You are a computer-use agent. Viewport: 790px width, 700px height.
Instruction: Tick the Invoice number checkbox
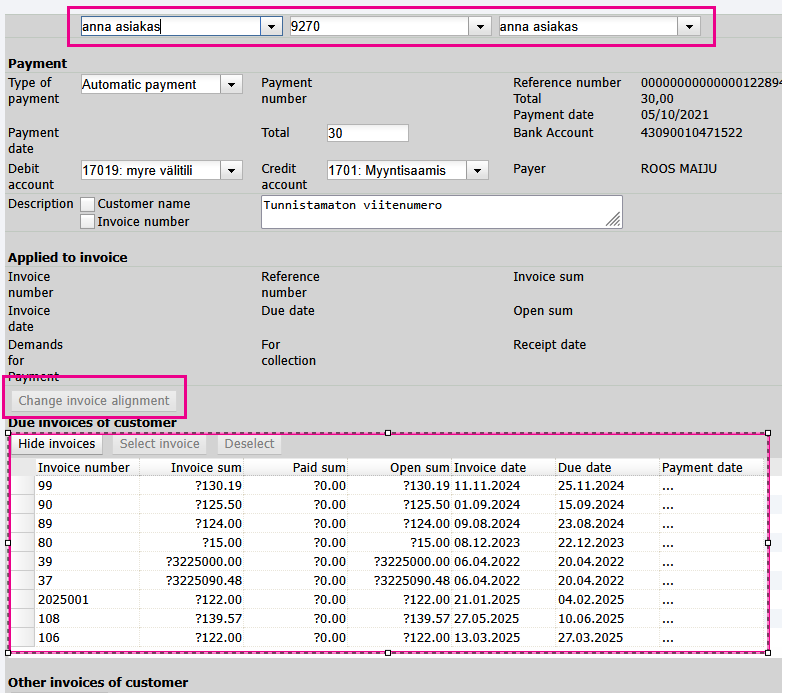(87, 222)
